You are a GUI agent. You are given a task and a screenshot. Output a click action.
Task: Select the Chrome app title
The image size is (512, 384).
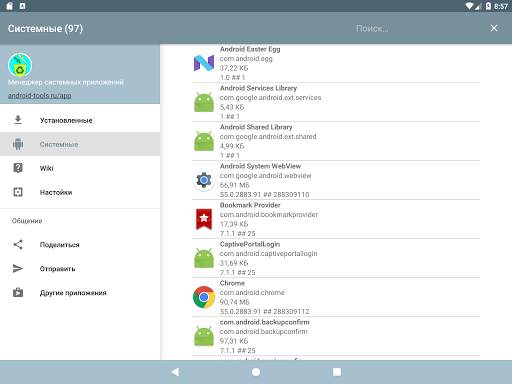232,283
